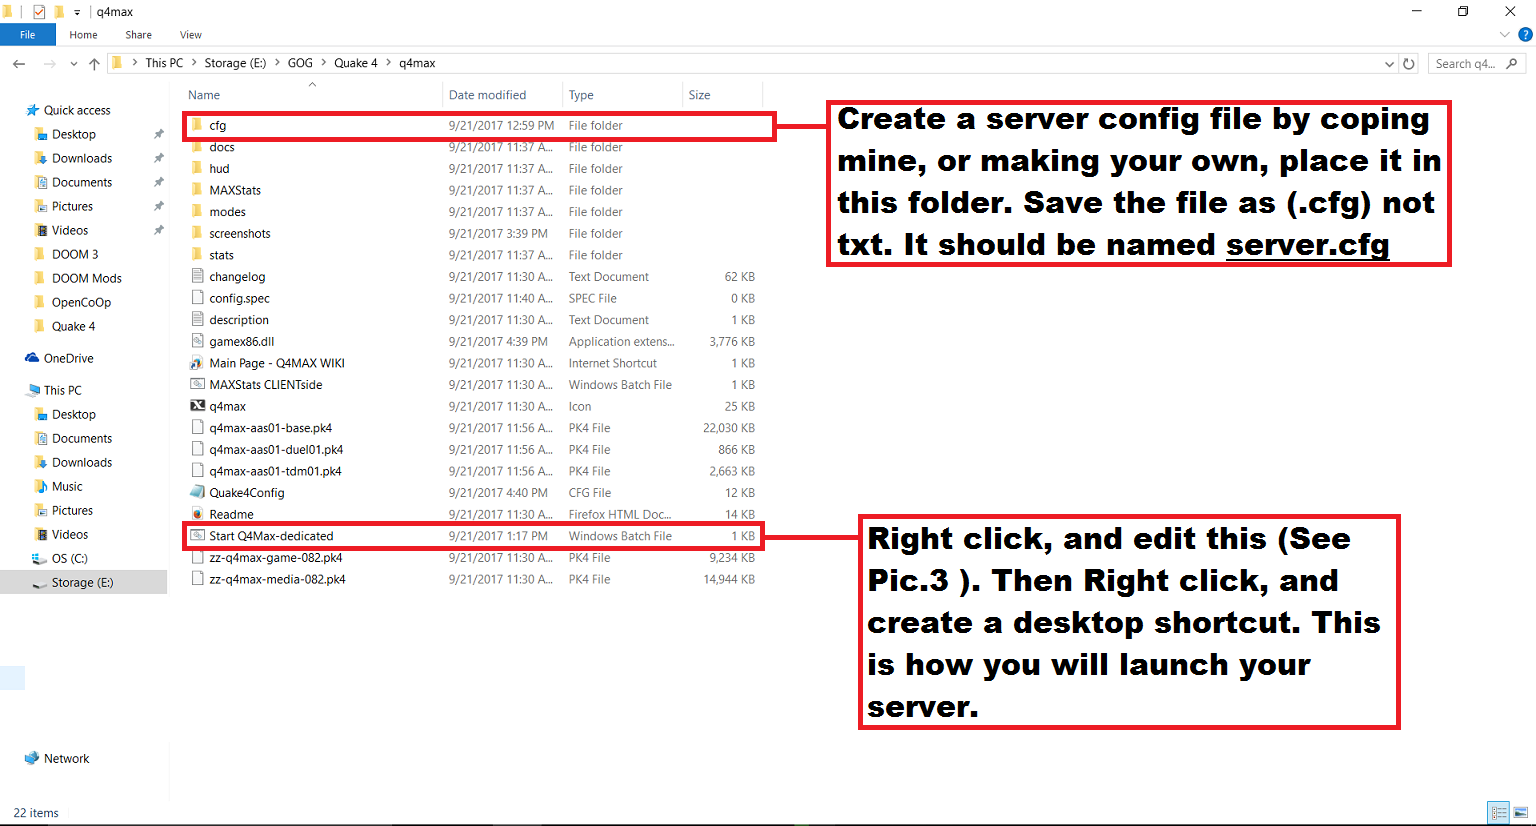Switch to Large icons view layout
Screen dimensions: 1536x826
point(1521,812)
